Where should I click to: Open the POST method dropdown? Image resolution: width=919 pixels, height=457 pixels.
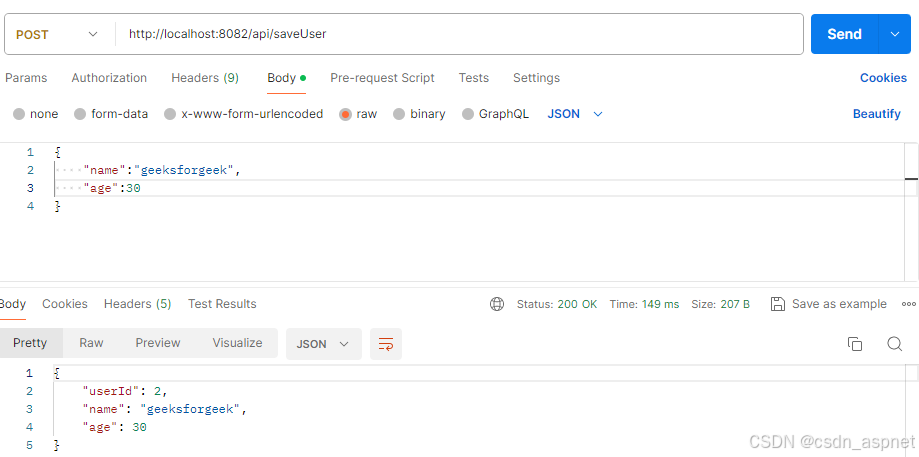[57, 35]
